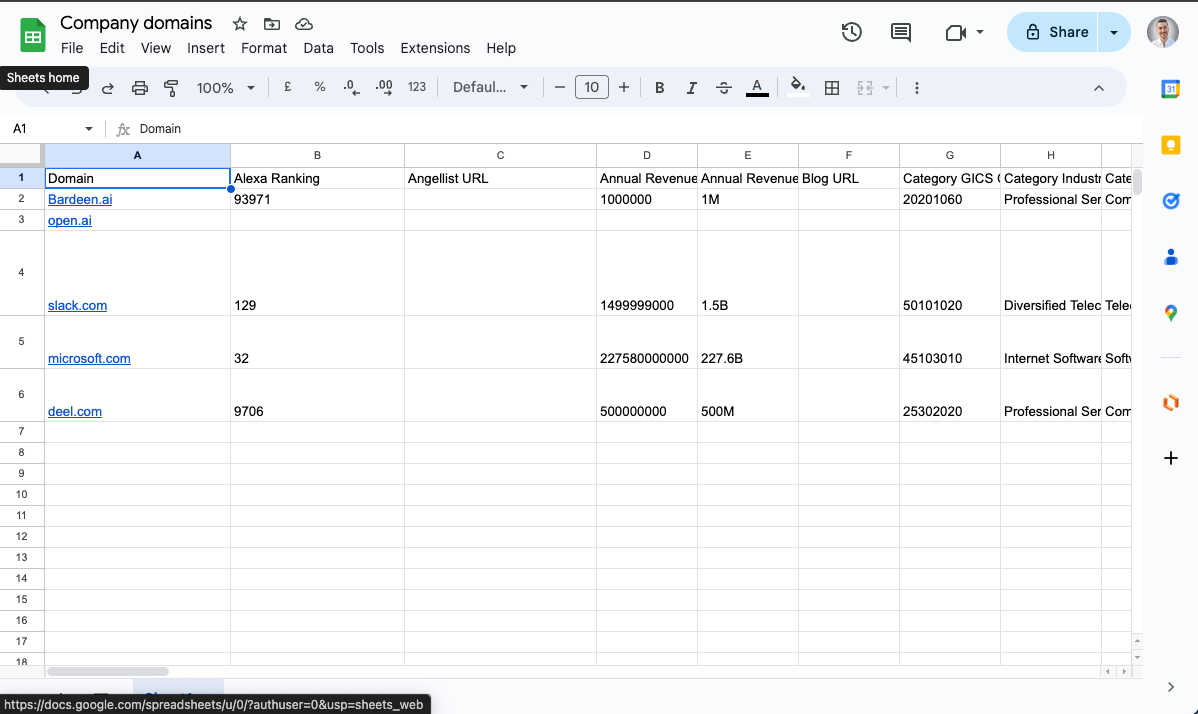Open more number formats 123
The image size is (1198, 714).
416,87
